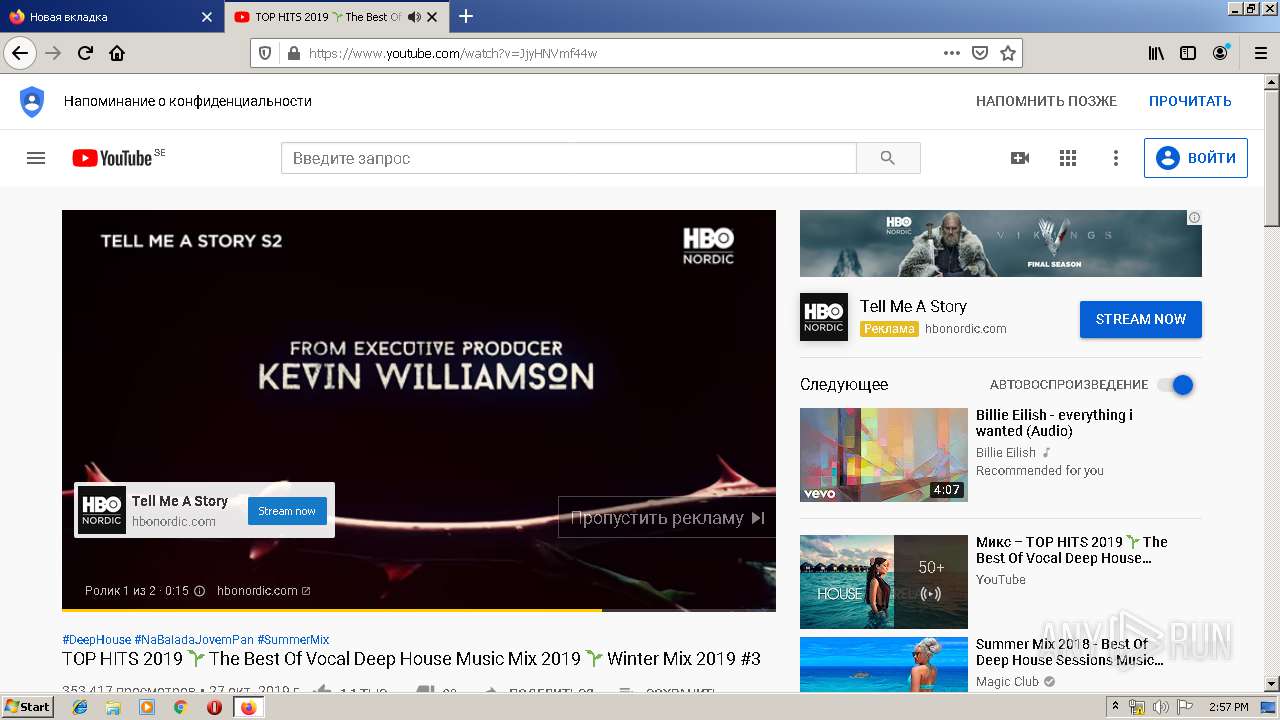
Task: Open a new tab with plus button
Action: coord(466,16)
